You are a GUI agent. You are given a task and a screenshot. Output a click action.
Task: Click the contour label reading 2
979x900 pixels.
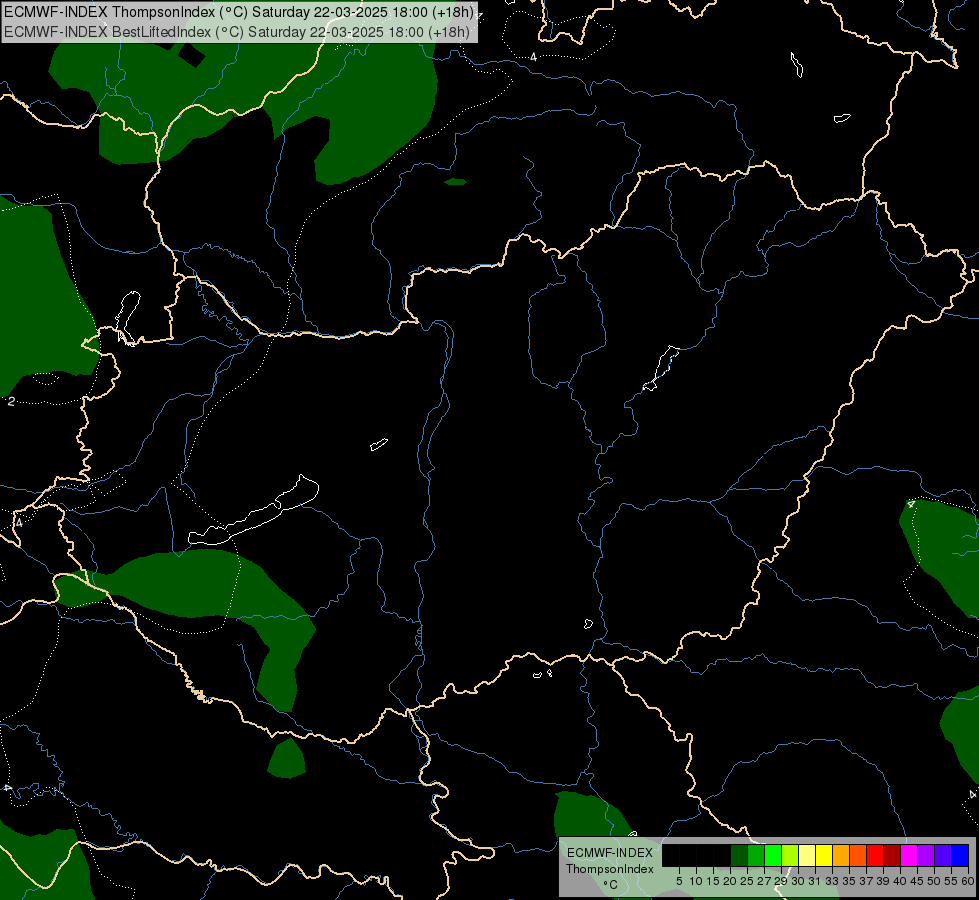click(x=11, y=402)
